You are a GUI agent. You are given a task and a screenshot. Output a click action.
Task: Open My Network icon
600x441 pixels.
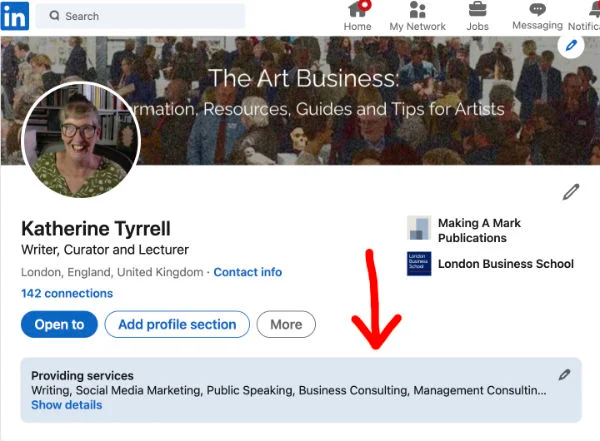(418, 10)
